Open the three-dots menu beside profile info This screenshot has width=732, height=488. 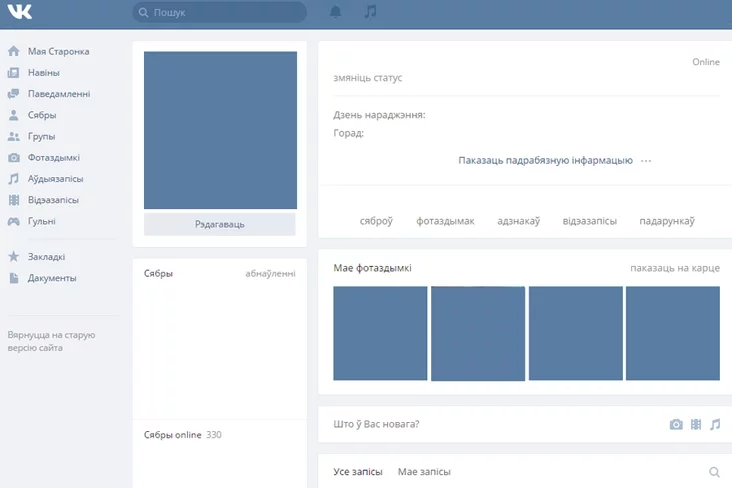tap(646, 160)
